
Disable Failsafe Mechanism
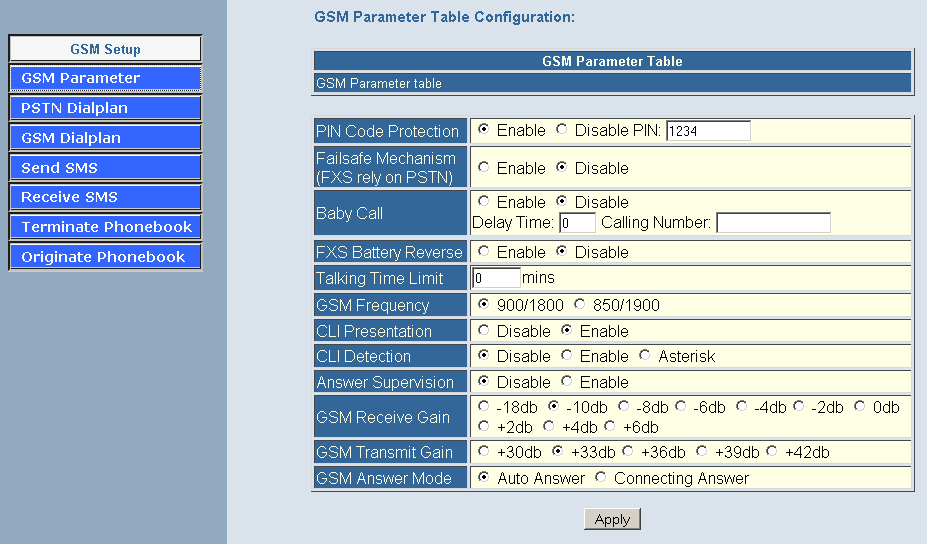(x=562, y=167)
